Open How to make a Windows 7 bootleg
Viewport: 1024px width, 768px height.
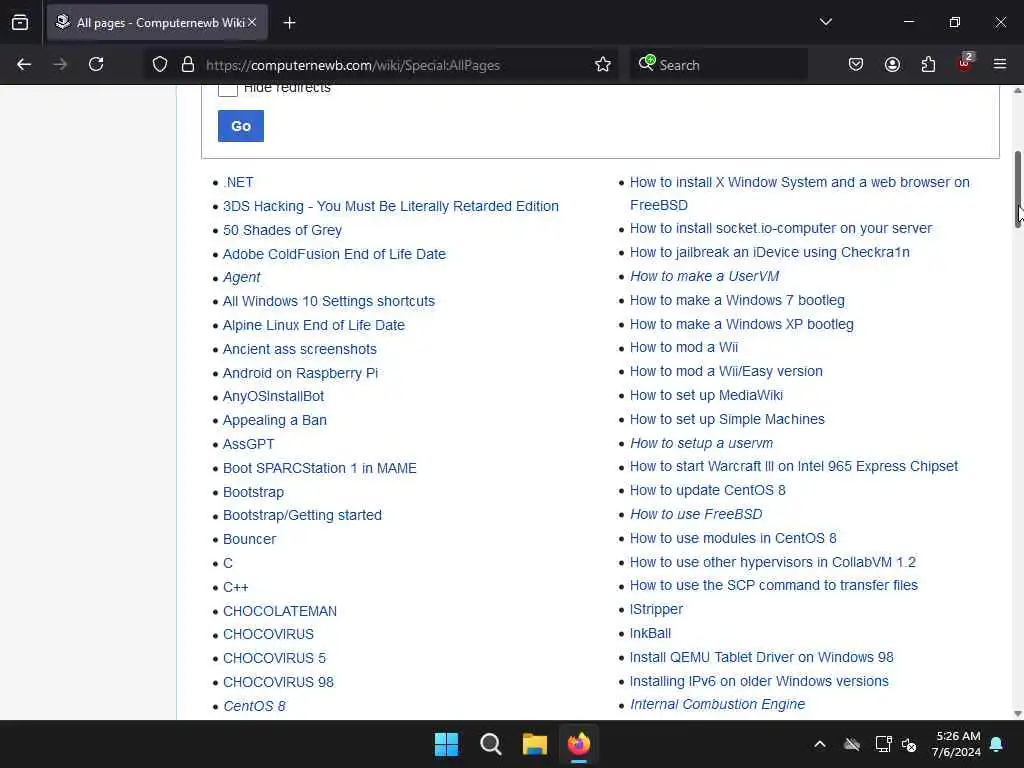(x=737, y=300)
